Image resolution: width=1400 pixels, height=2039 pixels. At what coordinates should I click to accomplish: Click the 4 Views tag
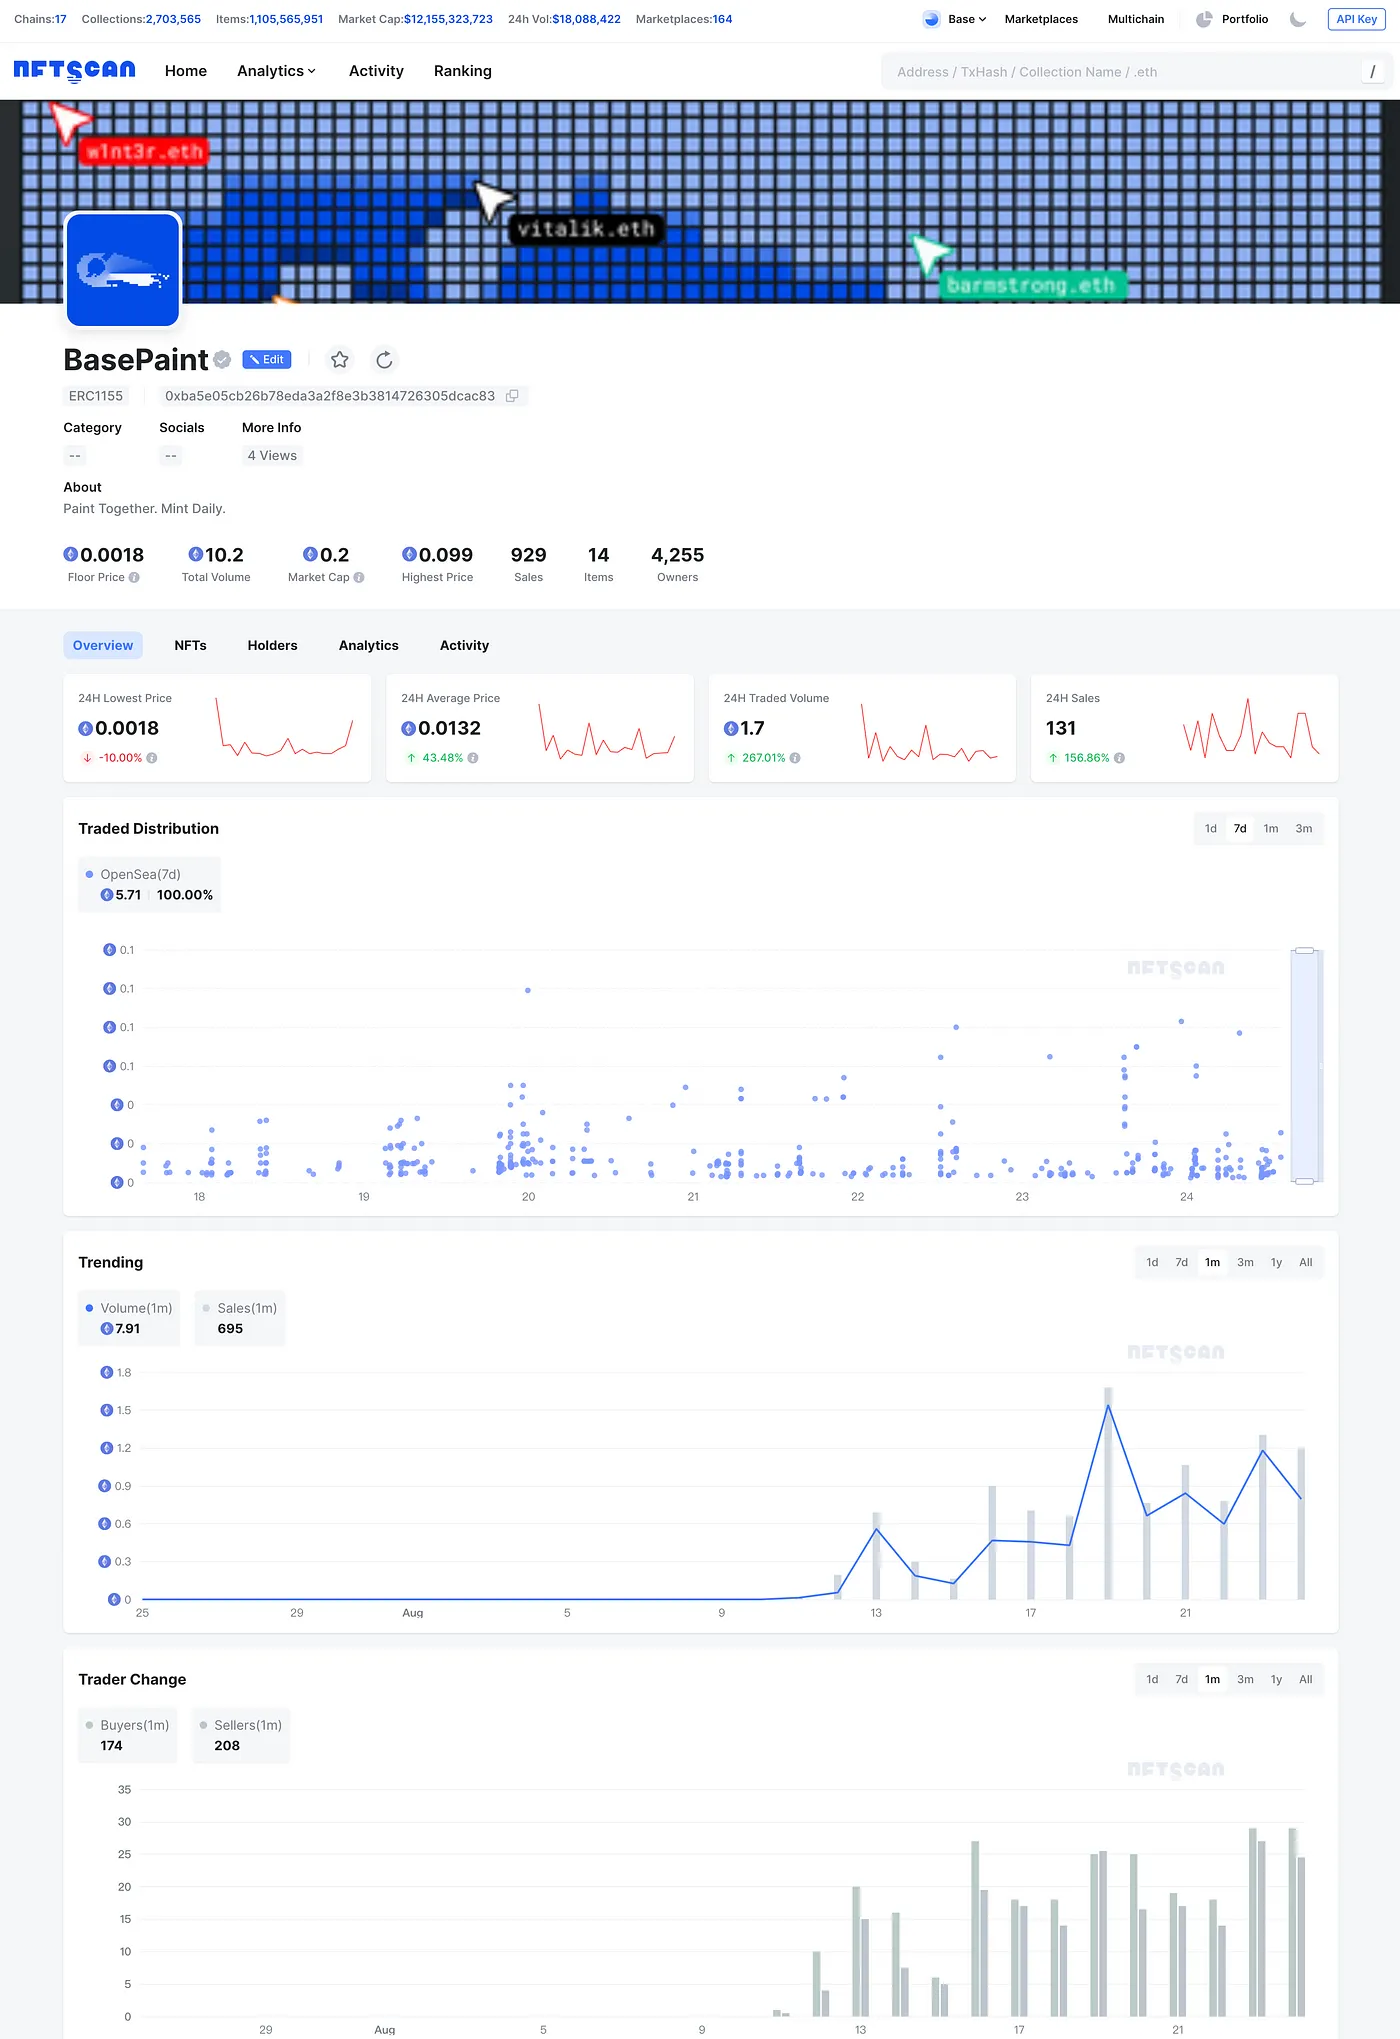272,456
